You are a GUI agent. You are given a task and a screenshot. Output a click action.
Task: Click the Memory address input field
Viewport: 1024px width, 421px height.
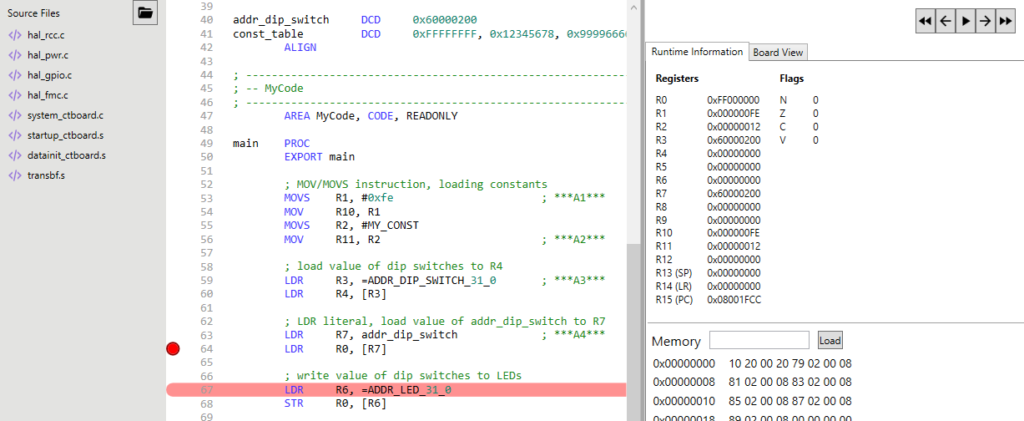[759, 340]
